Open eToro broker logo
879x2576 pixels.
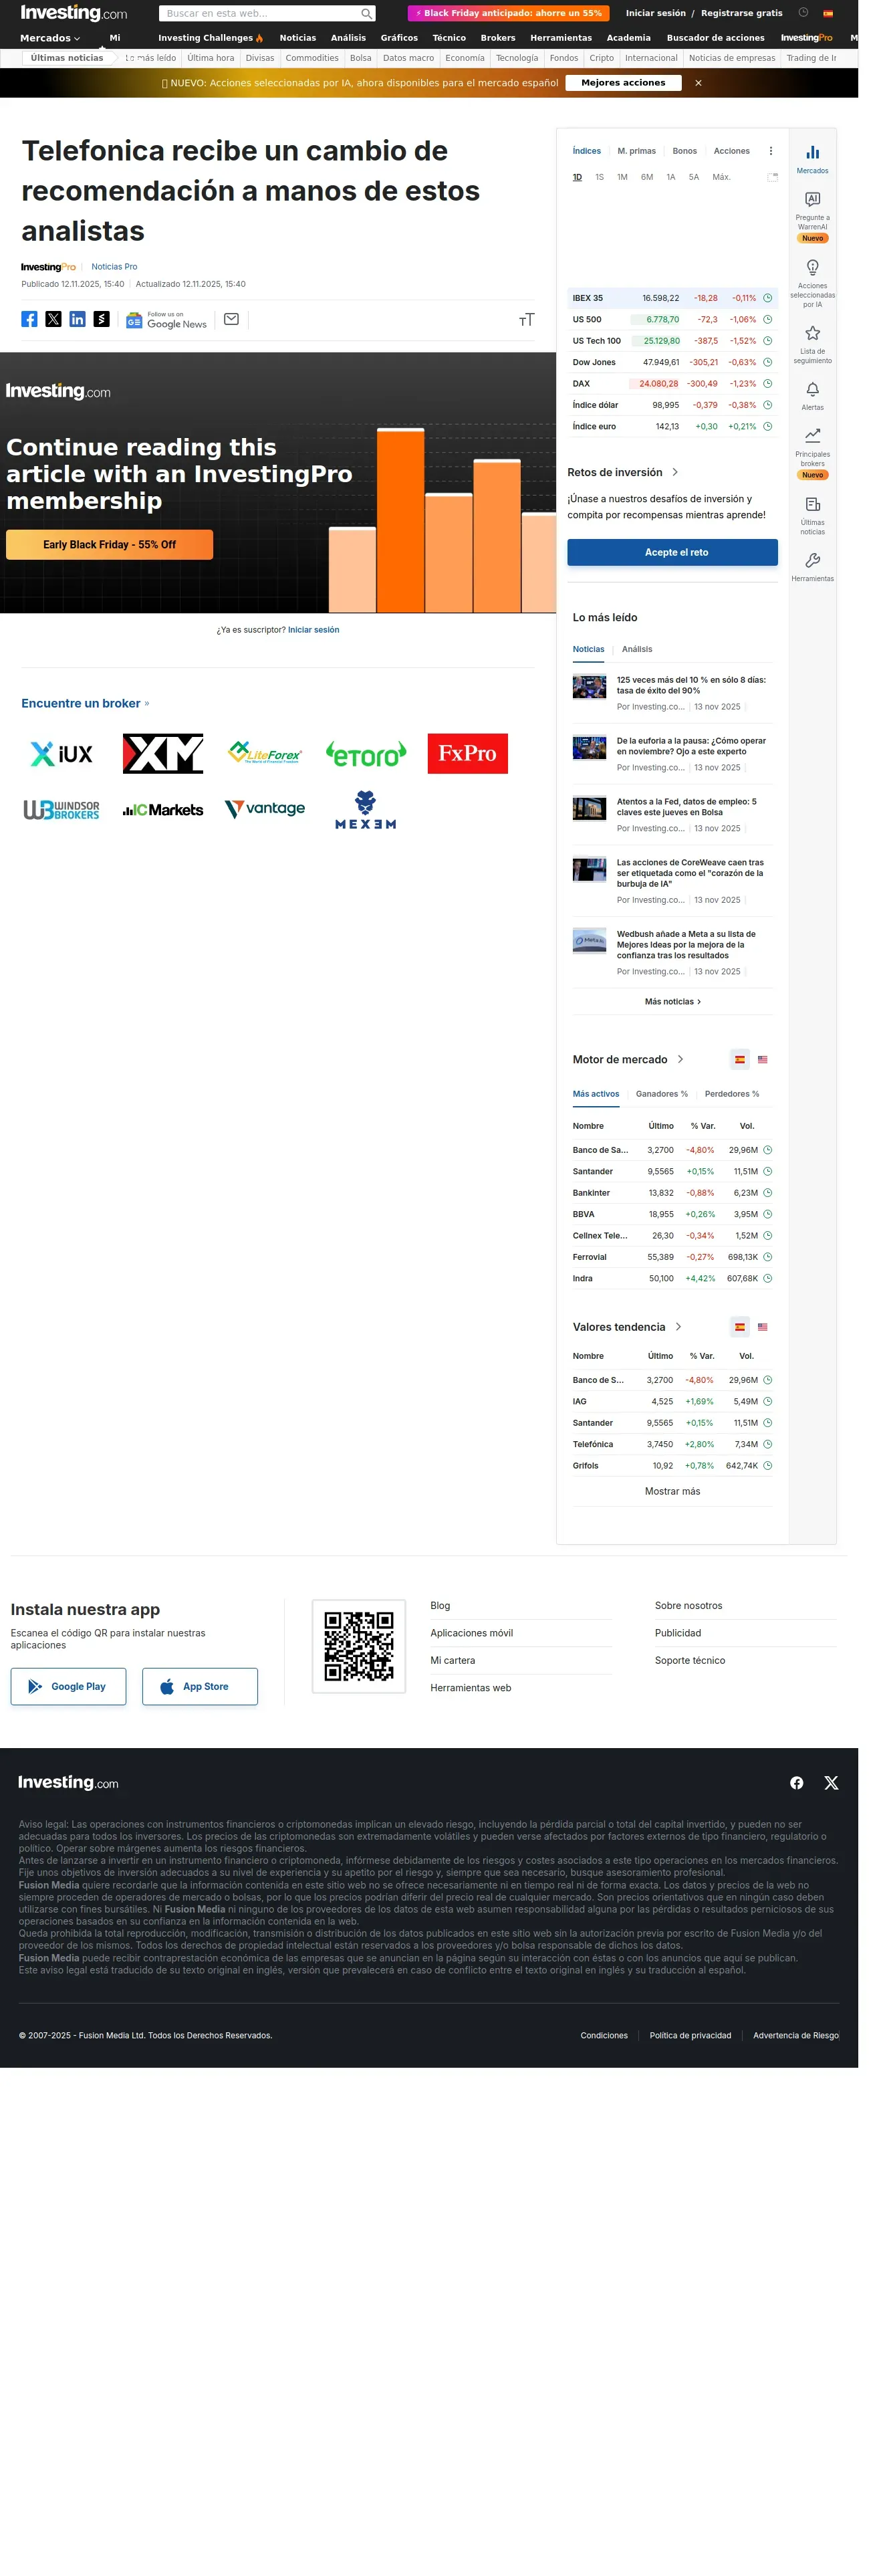point(366,754)
